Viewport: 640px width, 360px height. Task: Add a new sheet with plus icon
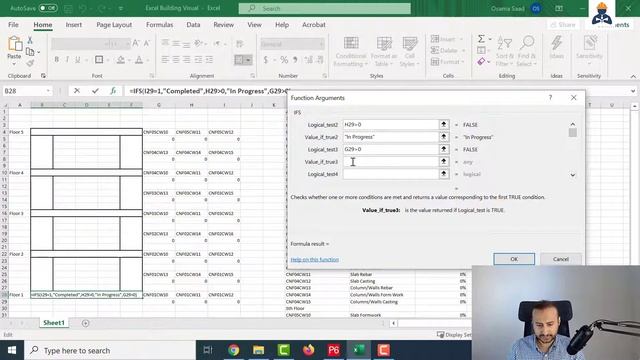85,323
